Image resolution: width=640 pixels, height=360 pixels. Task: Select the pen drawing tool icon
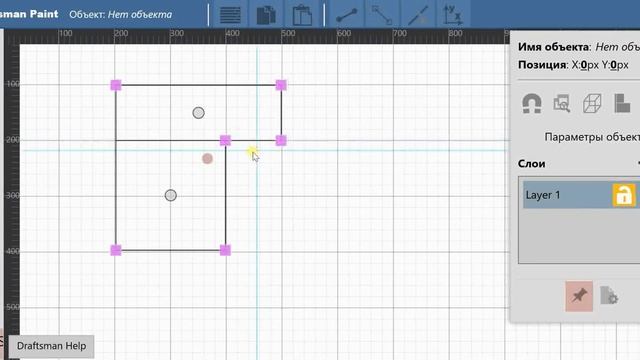[418, 15]
